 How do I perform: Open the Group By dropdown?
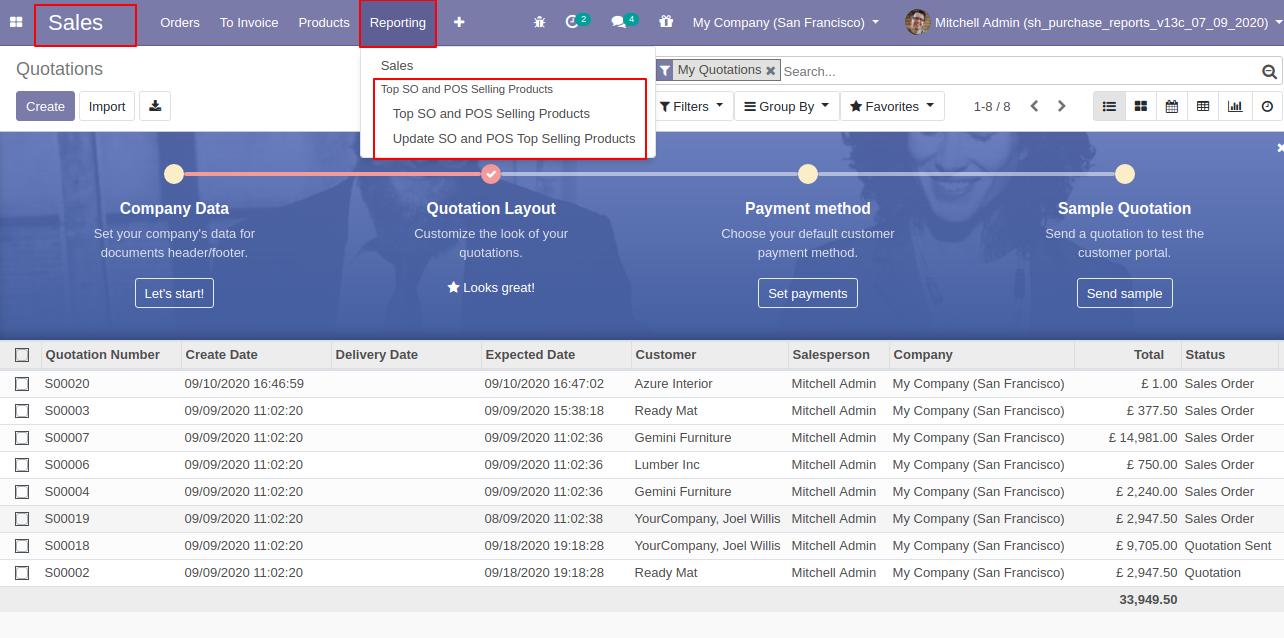point(786,106)
